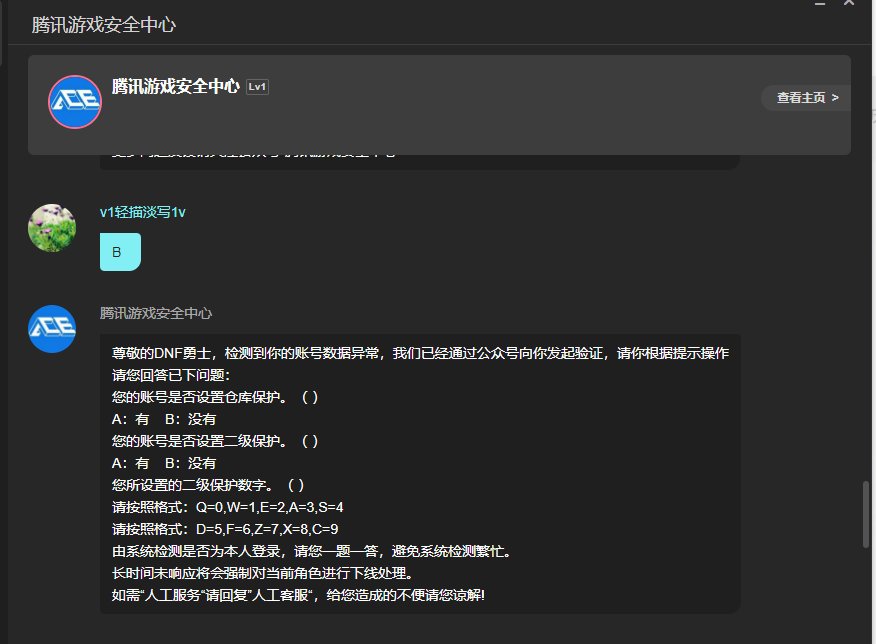Image resolution: width=876 pixels, height=644 pixels.
Task: Click the window title 腾讯游戏安全中心
Action: click(x=104, y=25)
